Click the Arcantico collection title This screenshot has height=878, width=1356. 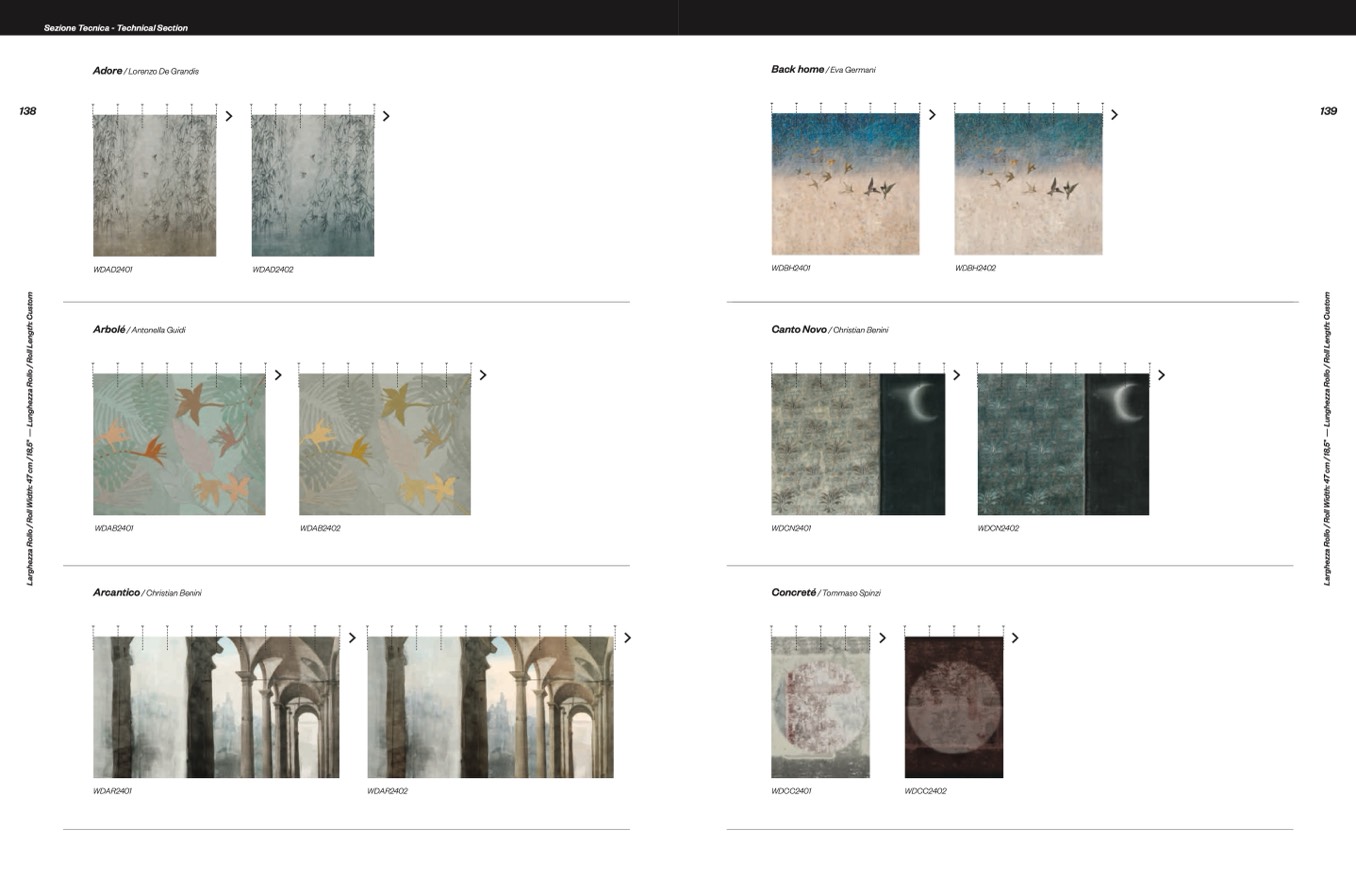pos(116,592)
